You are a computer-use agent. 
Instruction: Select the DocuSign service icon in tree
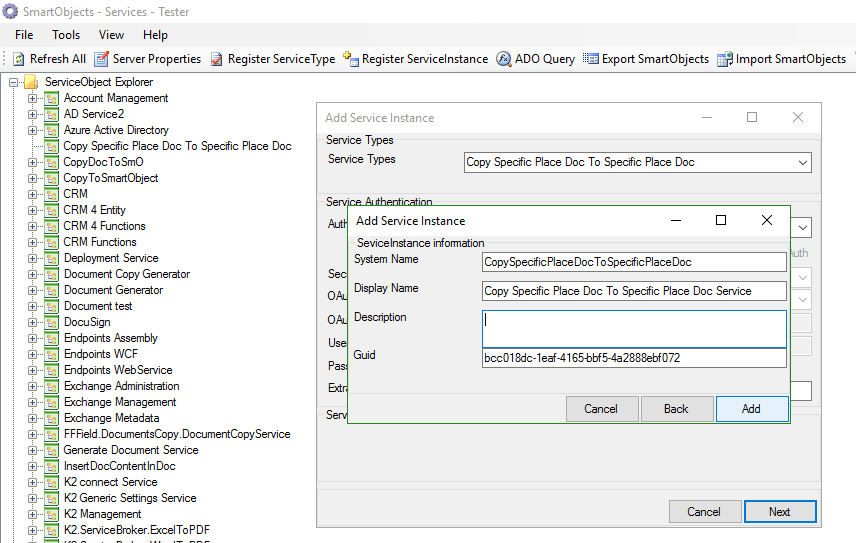tap(52, 322)
